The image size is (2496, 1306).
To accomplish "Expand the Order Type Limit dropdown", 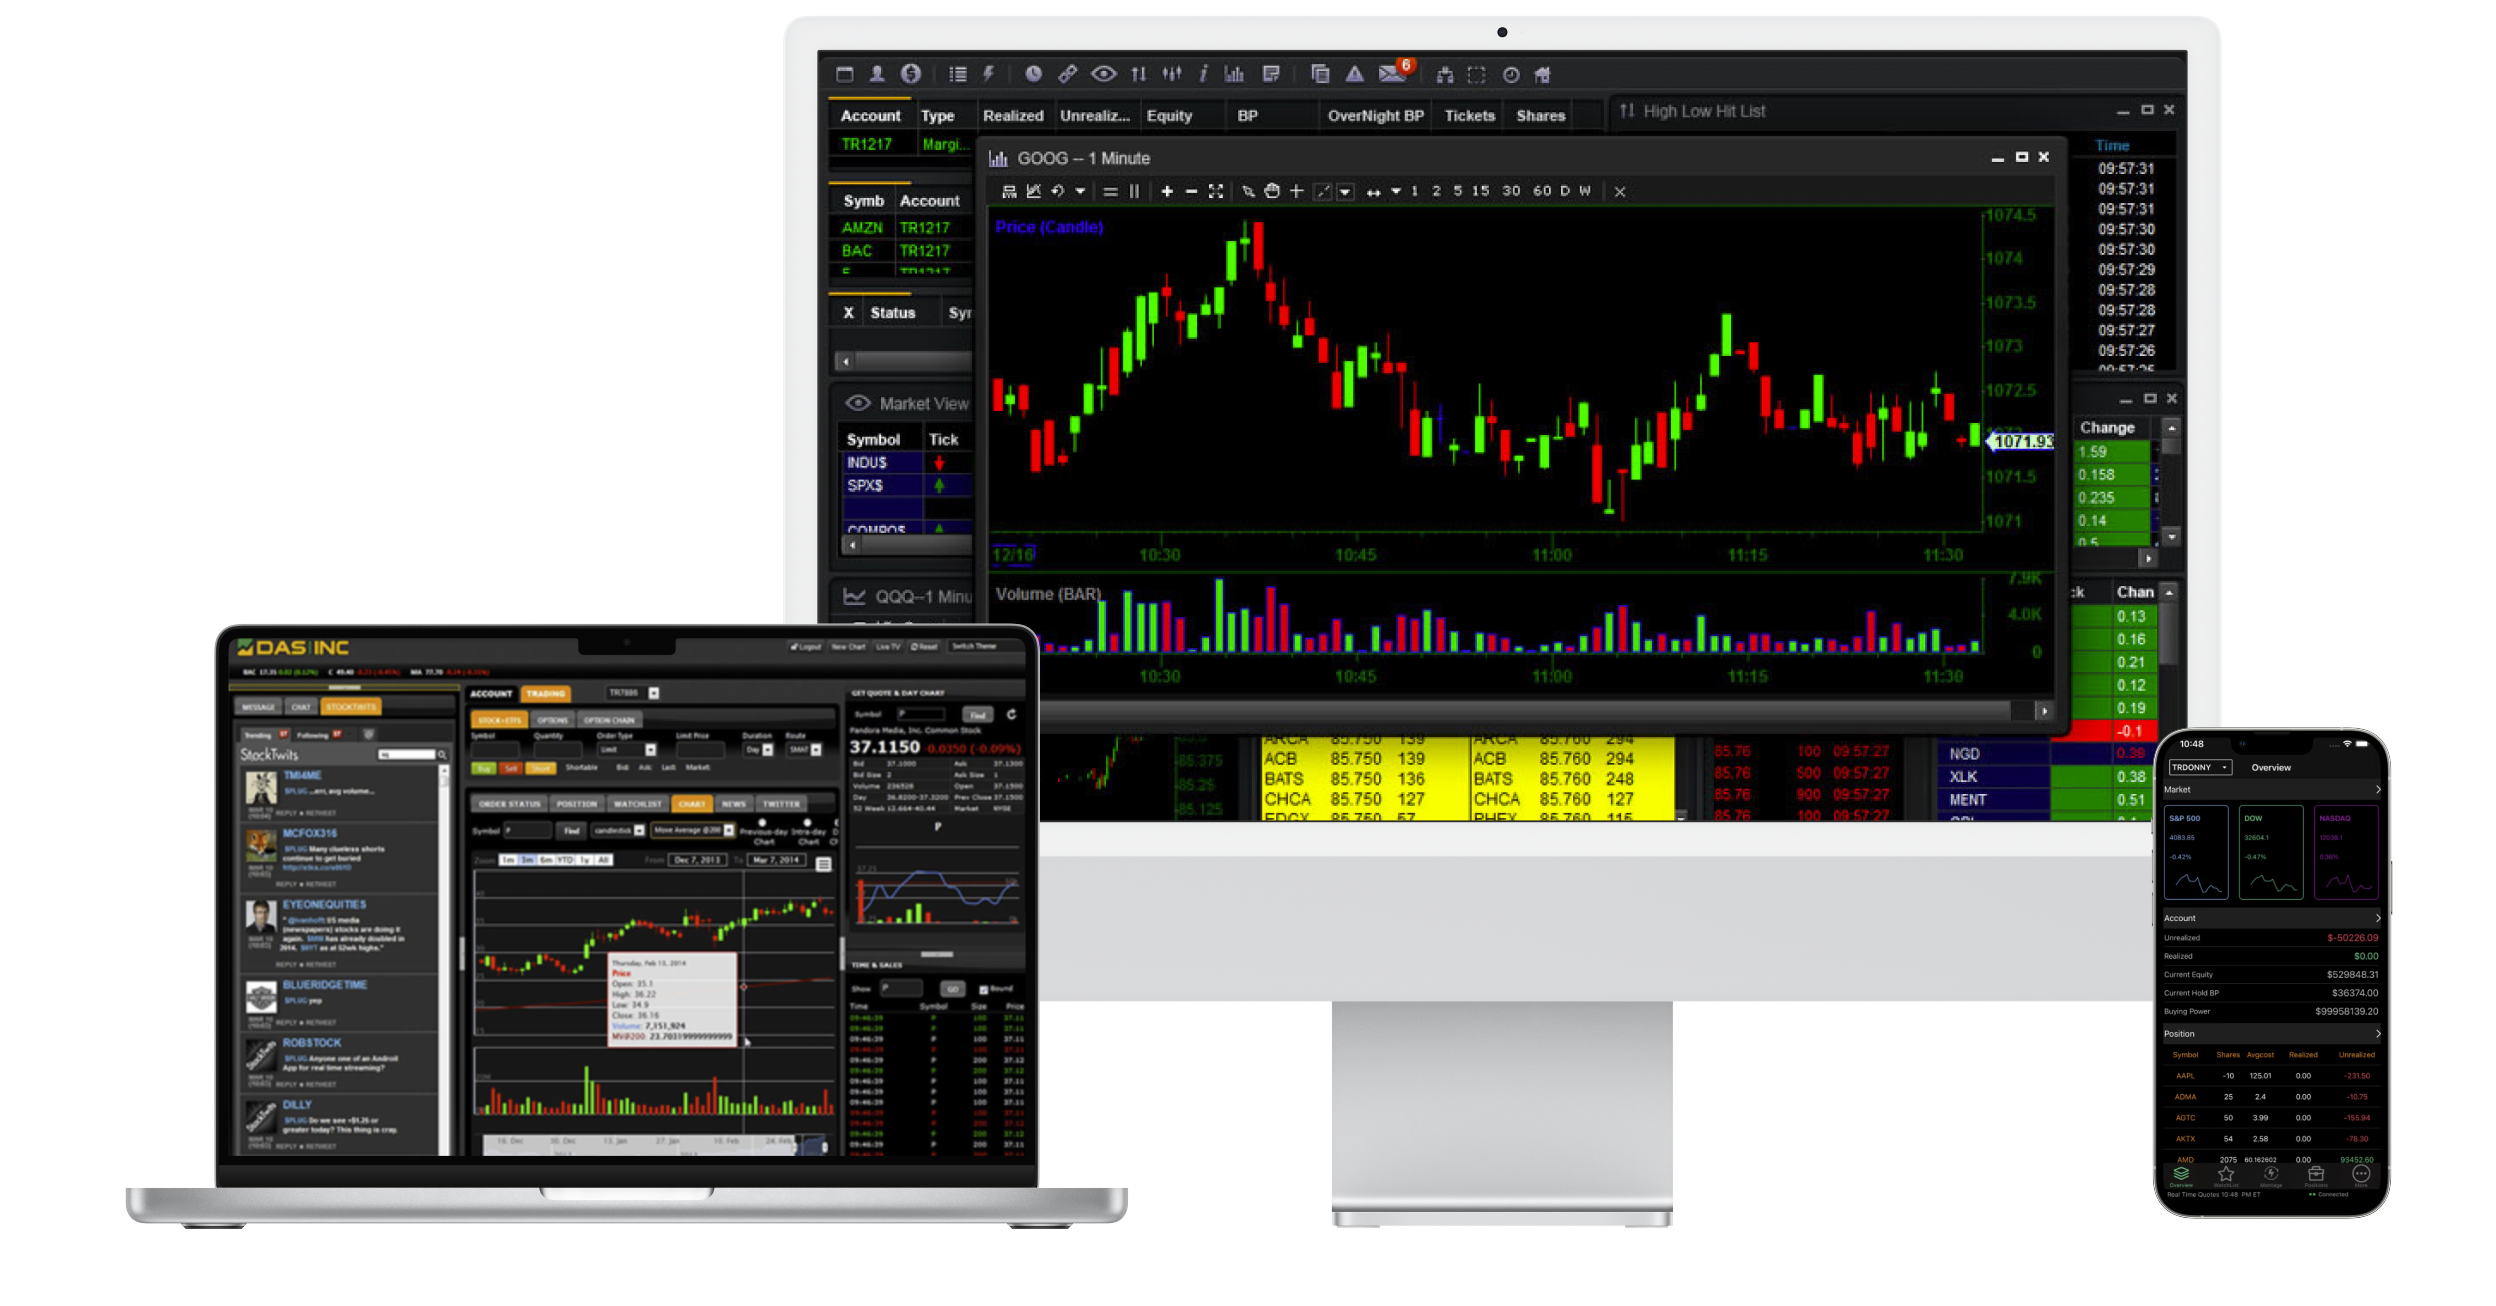I will tap(650, 750).
